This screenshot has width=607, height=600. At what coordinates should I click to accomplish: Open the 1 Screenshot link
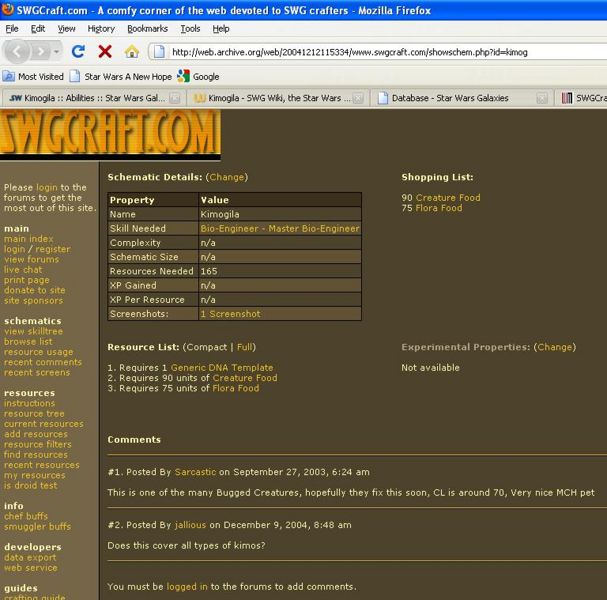tap(230, 314)
